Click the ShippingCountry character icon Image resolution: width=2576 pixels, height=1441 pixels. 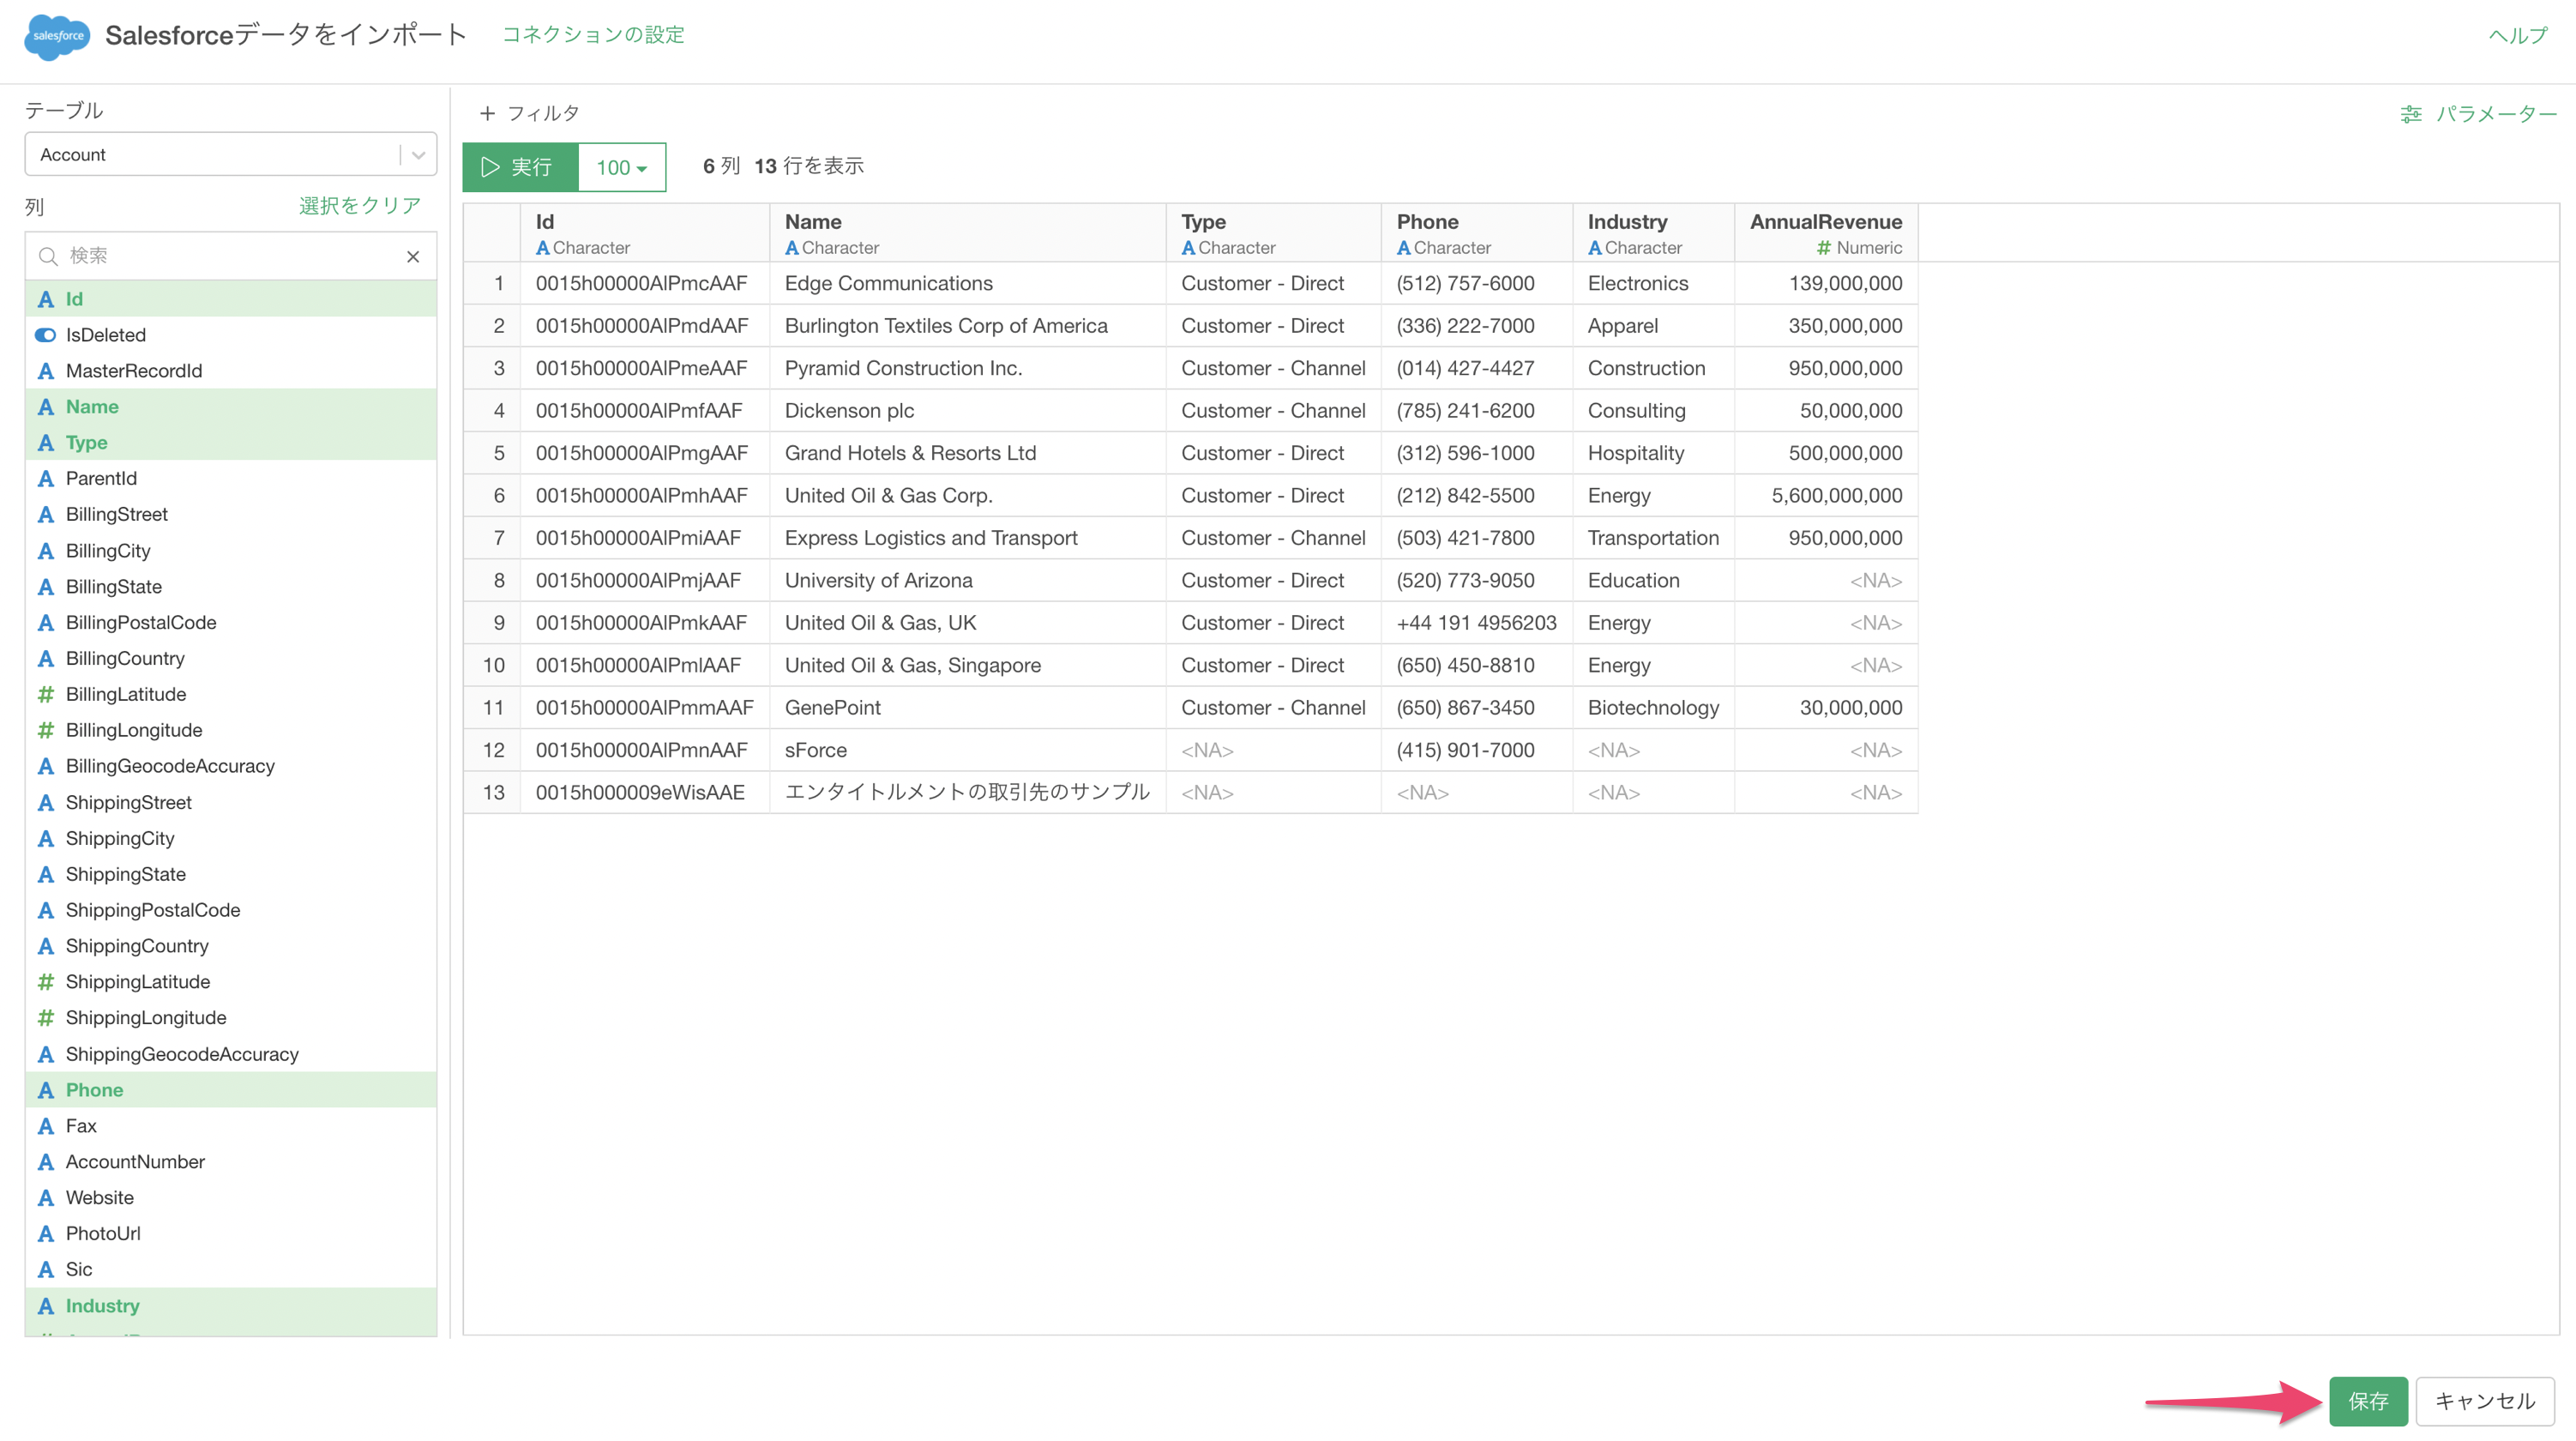tap(46, 946)
